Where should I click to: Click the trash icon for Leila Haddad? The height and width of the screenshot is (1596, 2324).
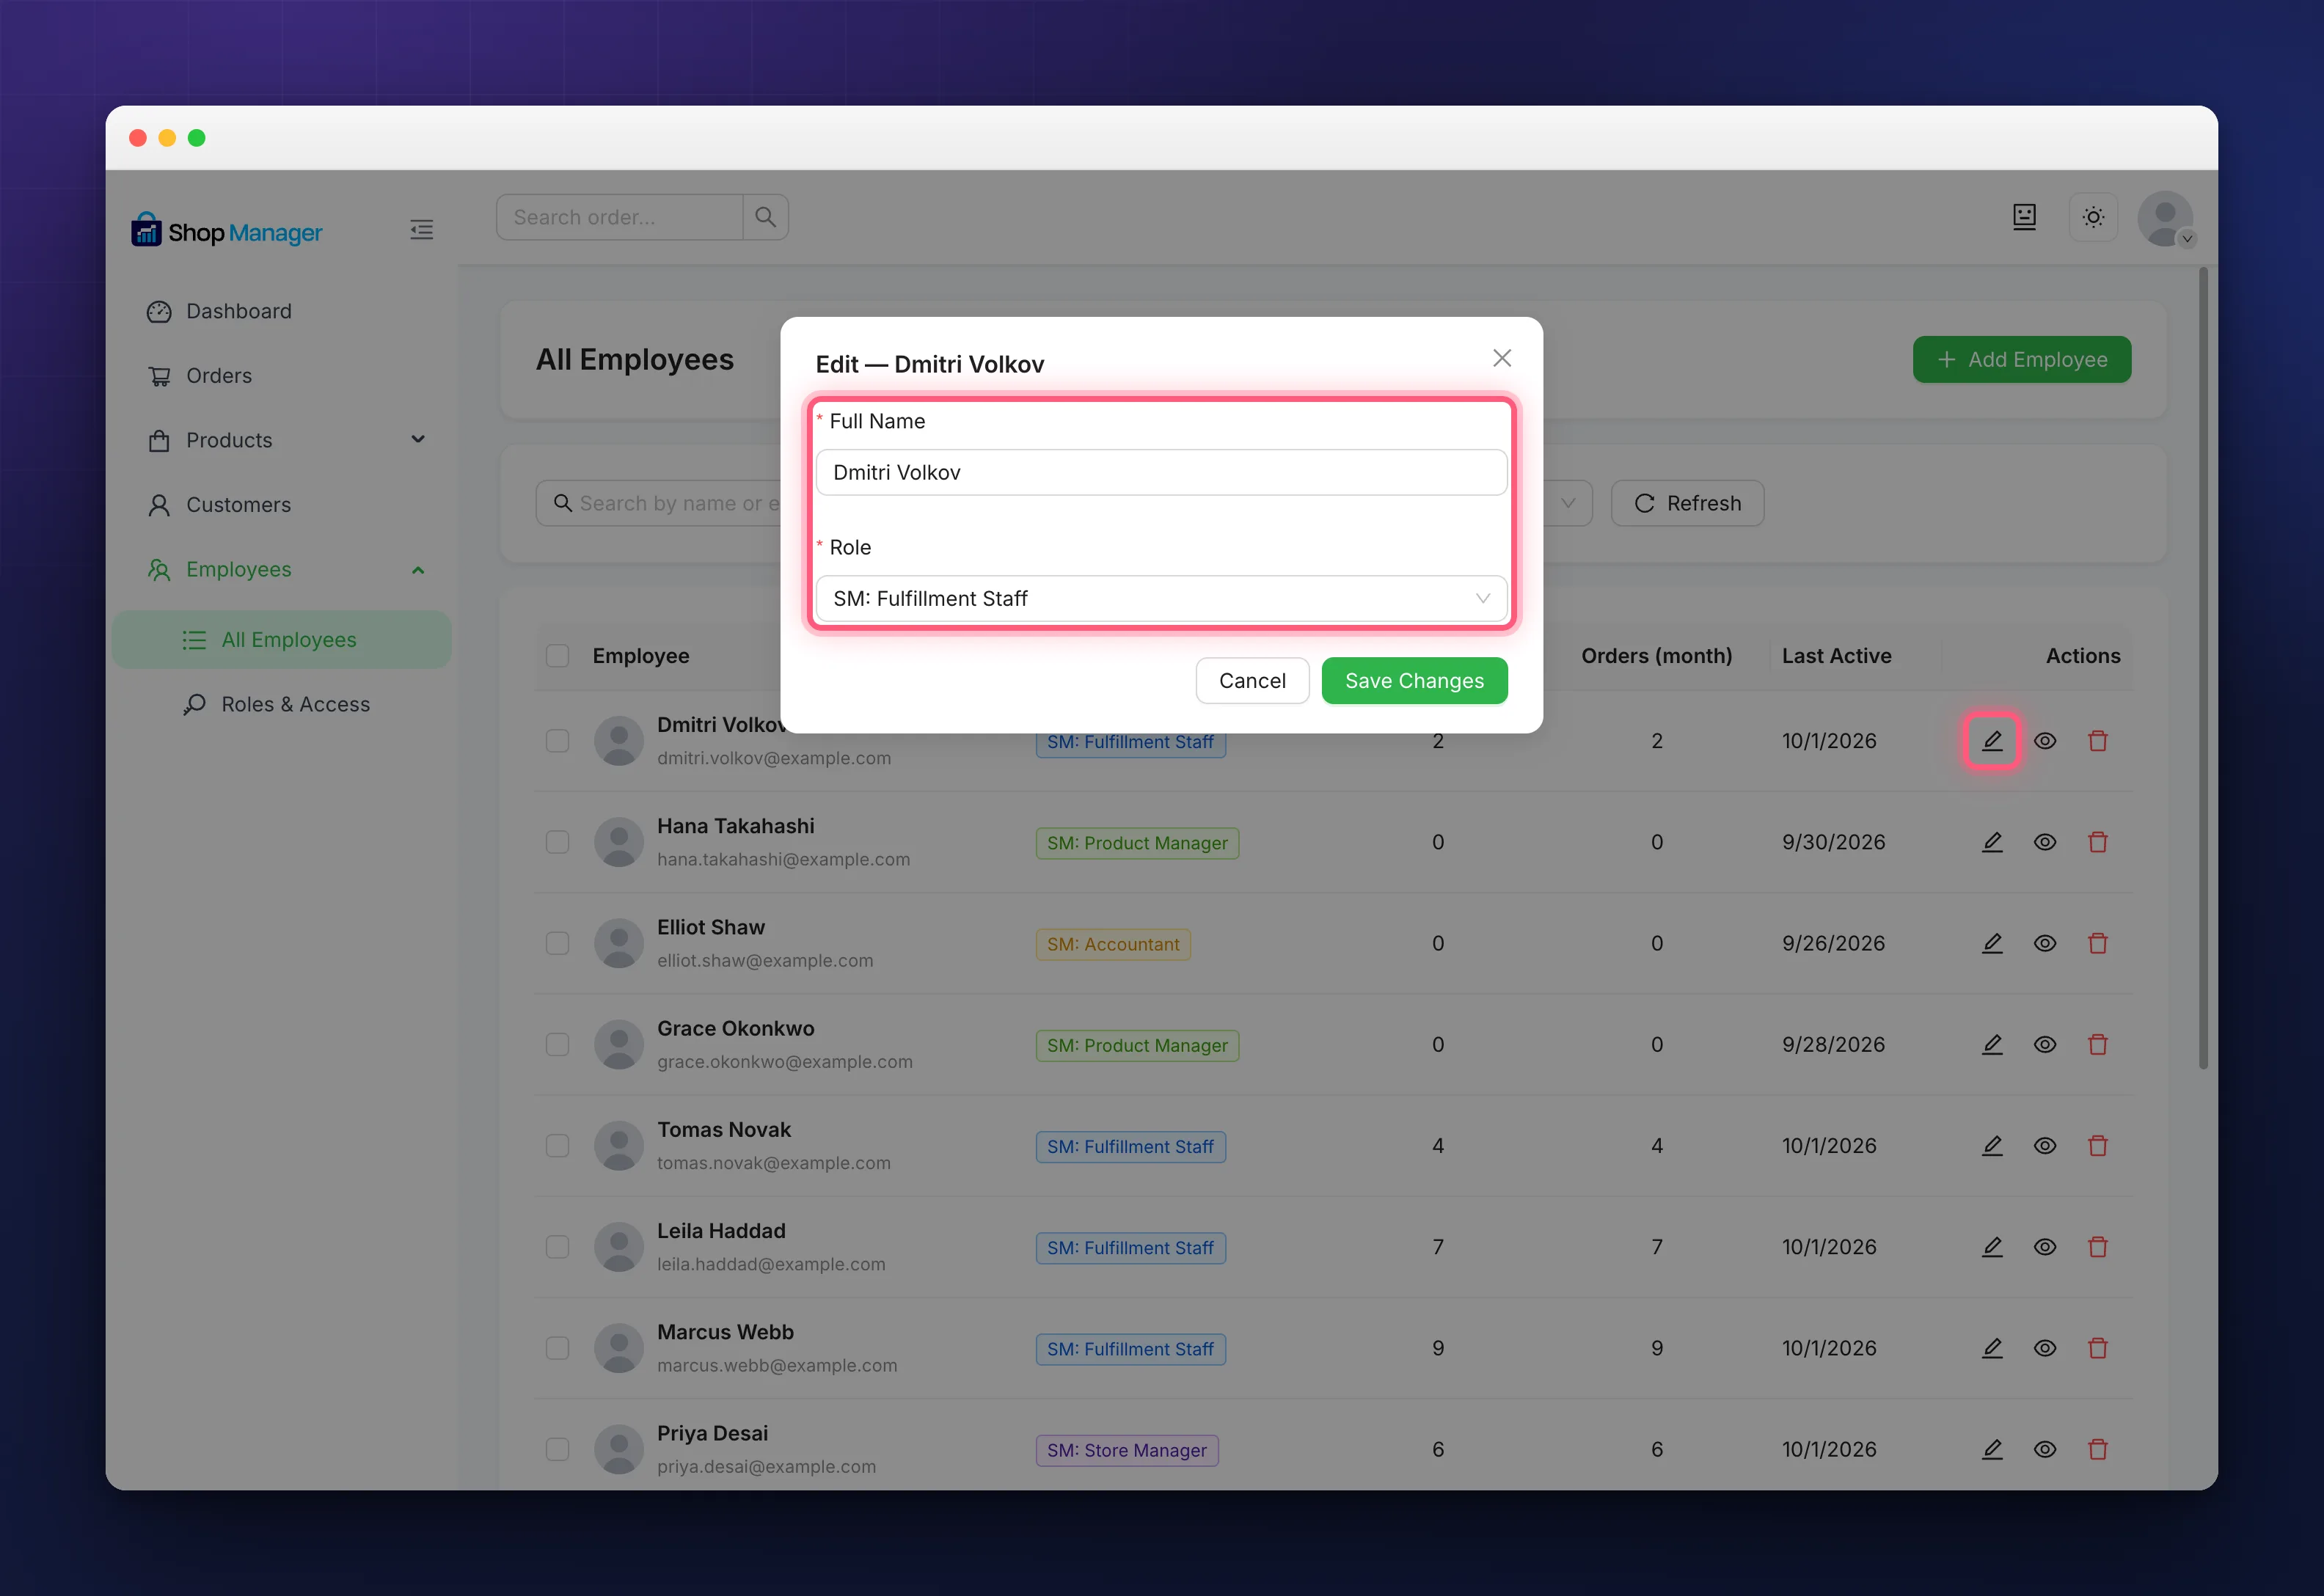2097,1247
